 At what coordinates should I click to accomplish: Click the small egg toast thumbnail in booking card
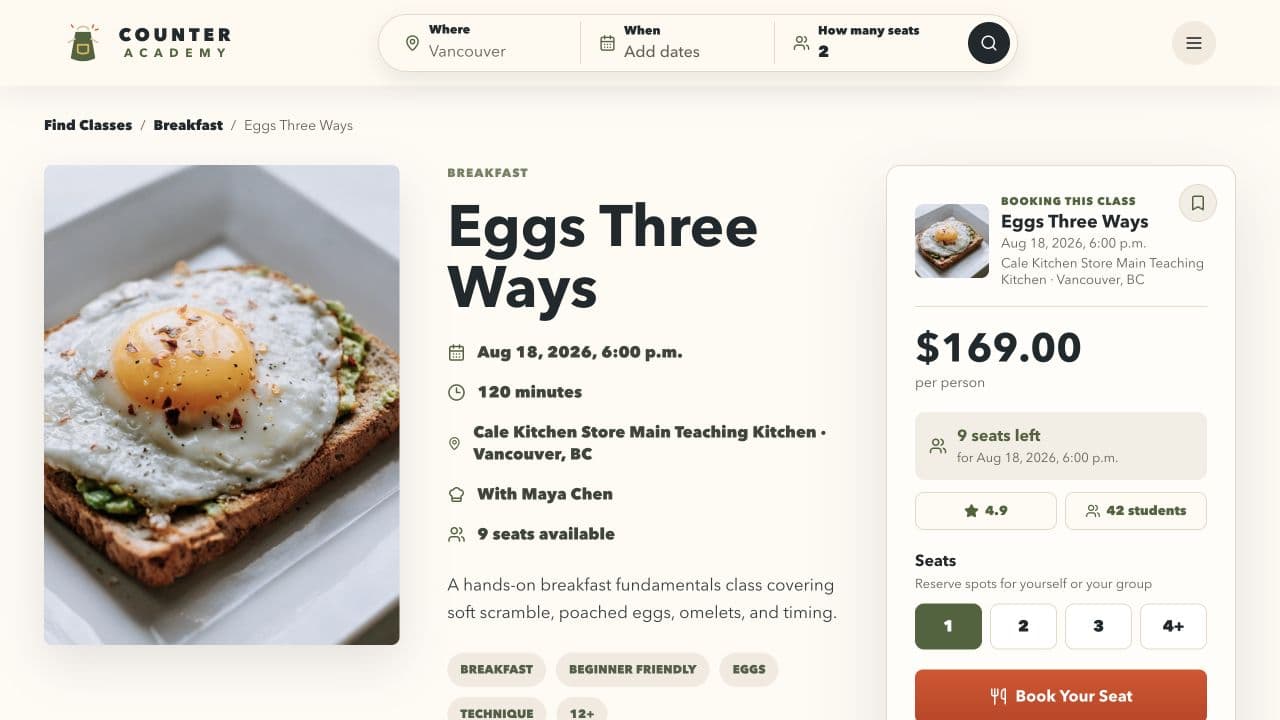click(952, 241)
